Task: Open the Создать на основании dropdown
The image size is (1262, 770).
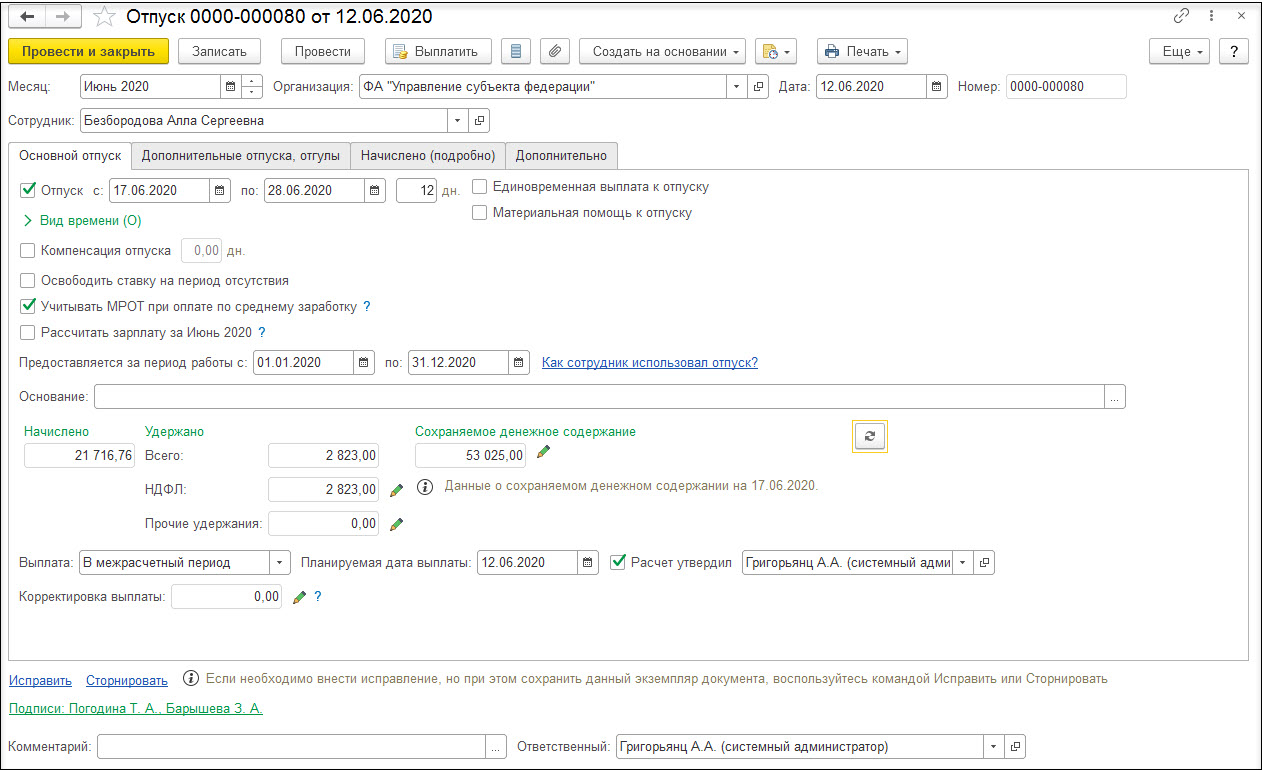Action: click(x=662, y=51)
